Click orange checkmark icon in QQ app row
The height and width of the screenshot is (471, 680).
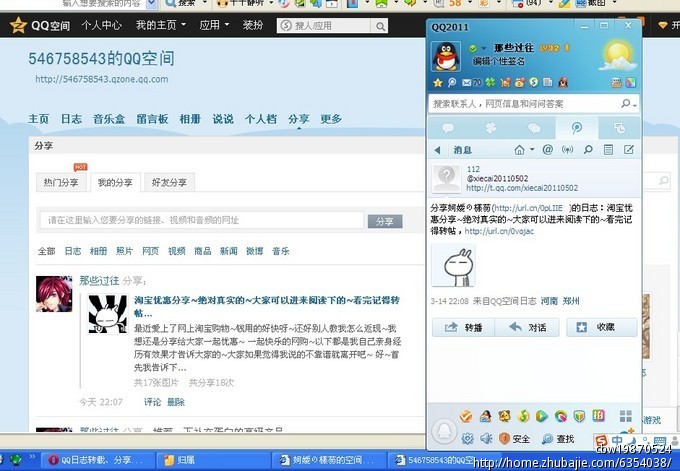tap(466, 416)
